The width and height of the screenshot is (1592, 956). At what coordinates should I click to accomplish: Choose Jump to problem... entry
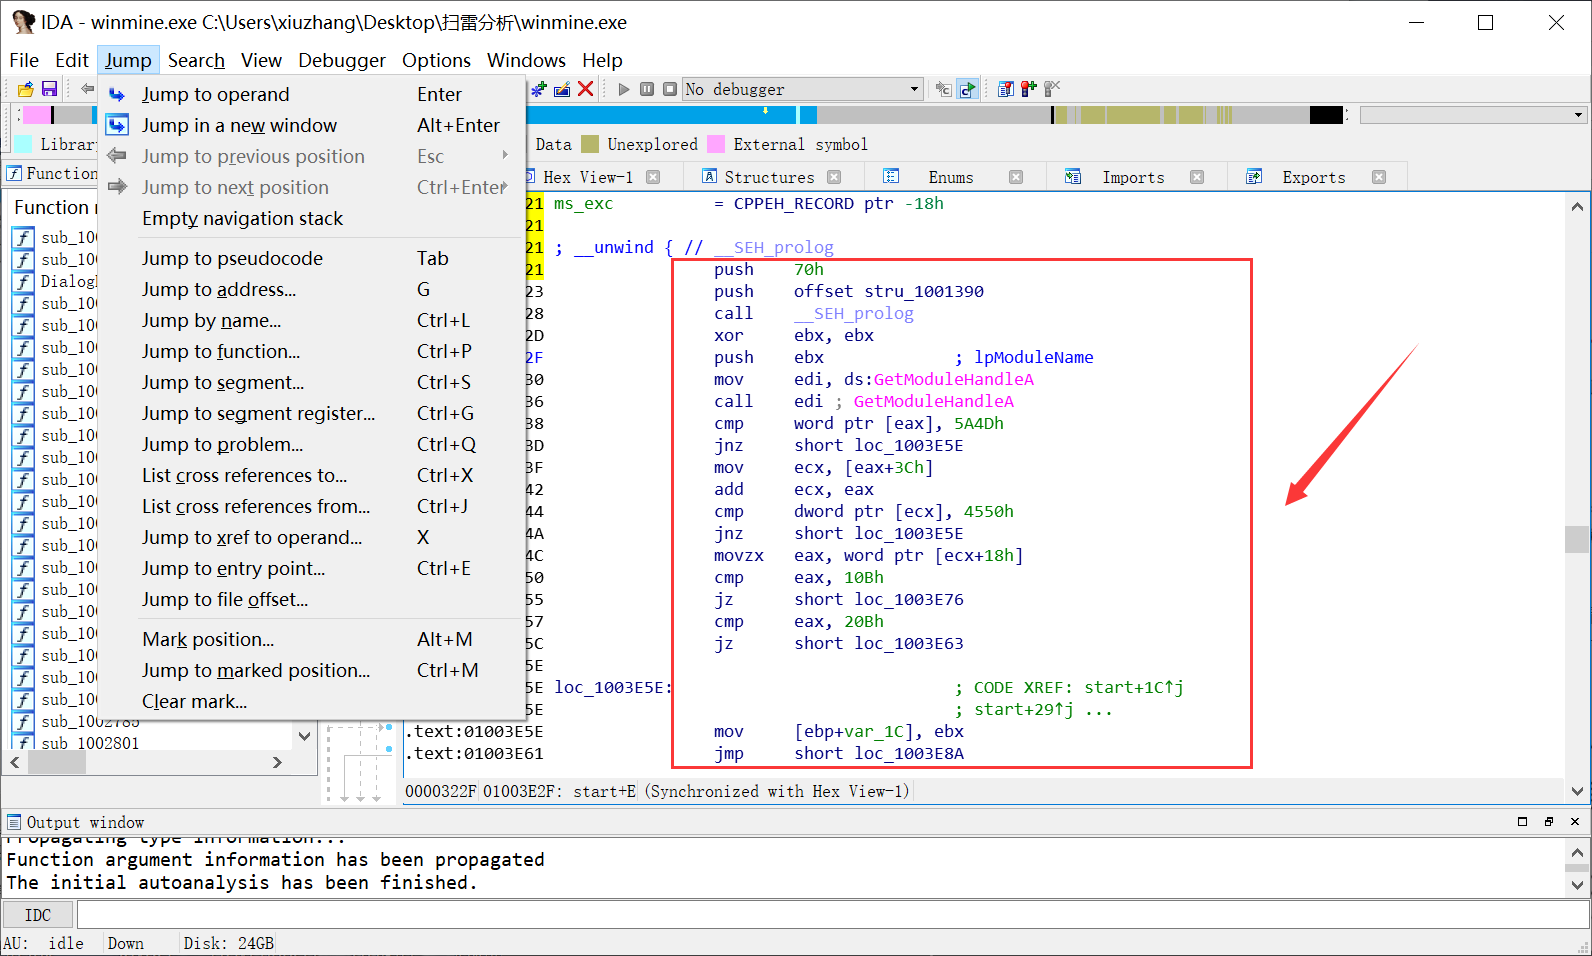pyautogui.click(x=312, y=444)
